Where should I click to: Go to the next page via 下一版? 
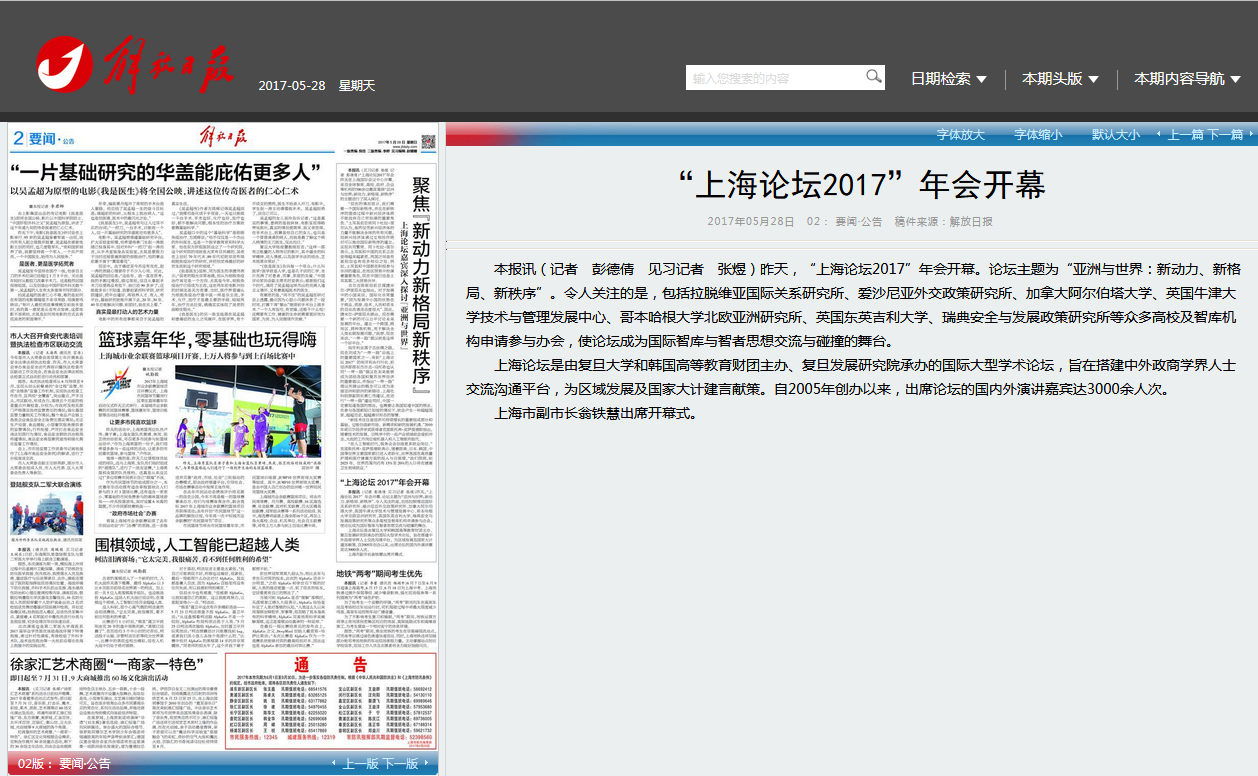click(x=401, y=764)
